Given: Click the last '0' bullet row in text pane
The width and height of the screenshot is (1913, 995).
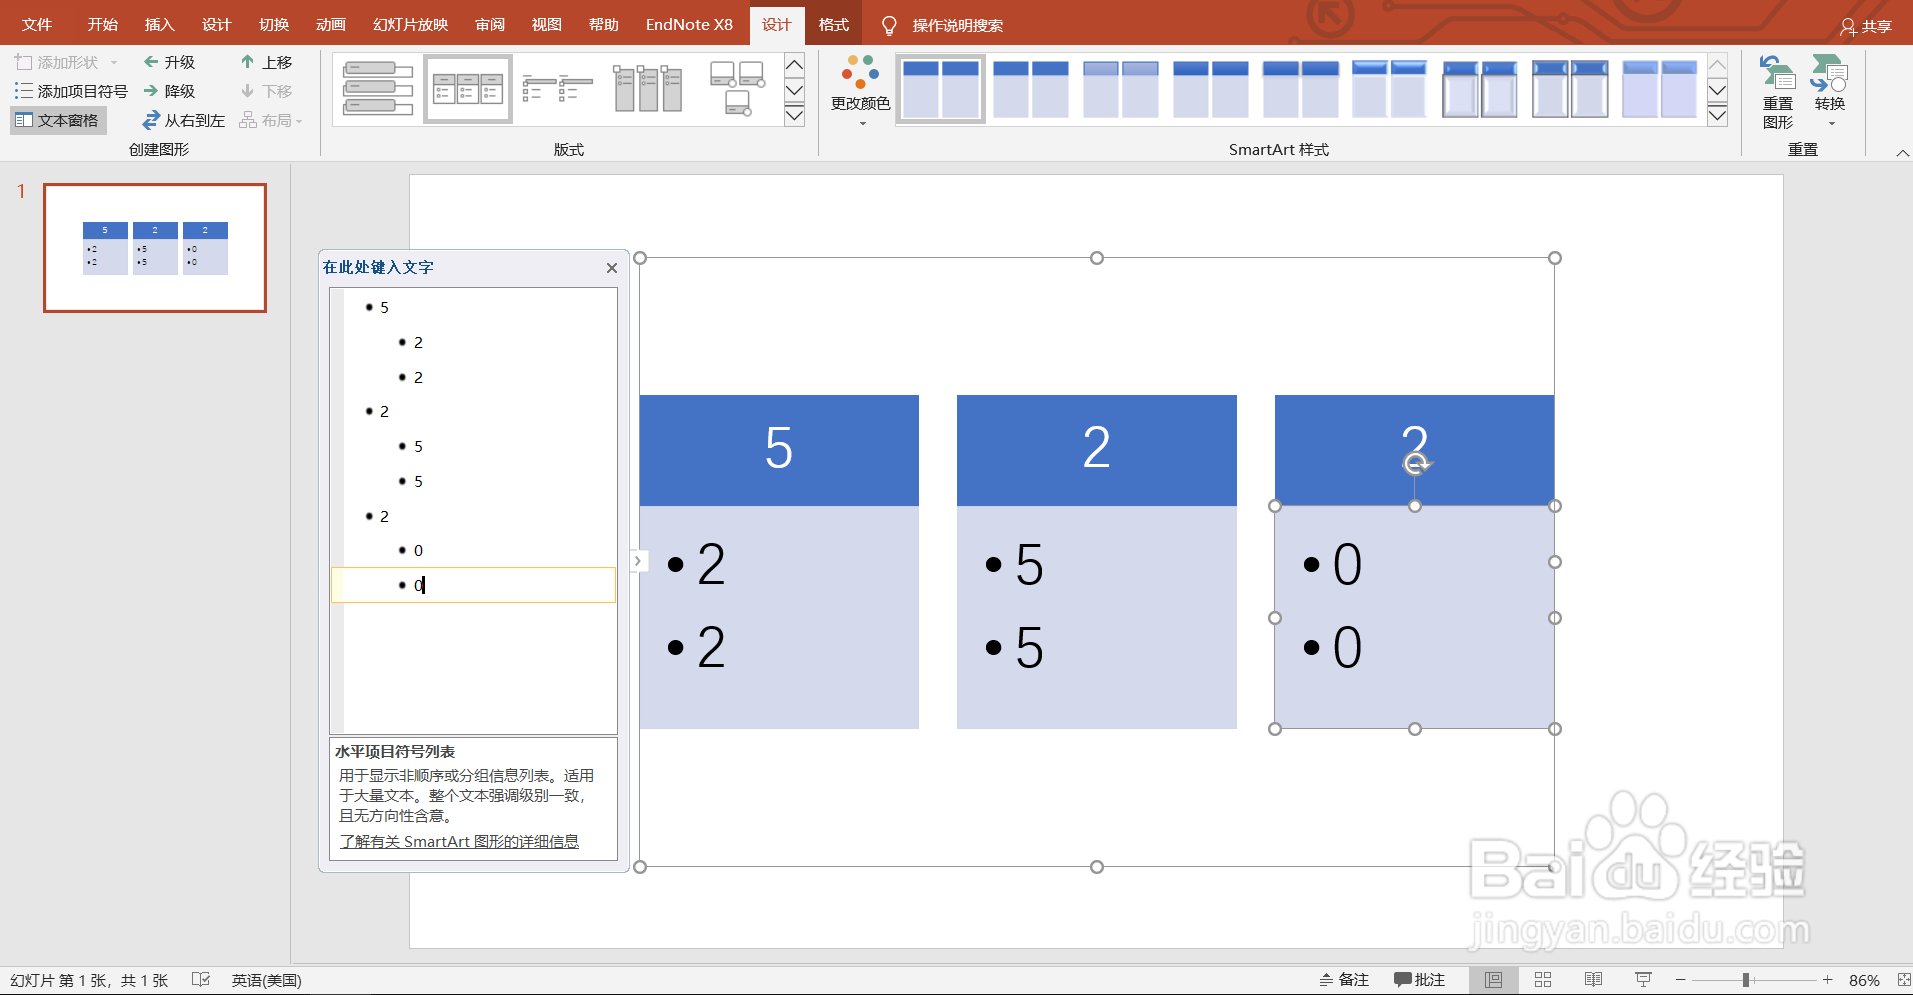Looking at the screenshot, I should [x=473, y=585].
